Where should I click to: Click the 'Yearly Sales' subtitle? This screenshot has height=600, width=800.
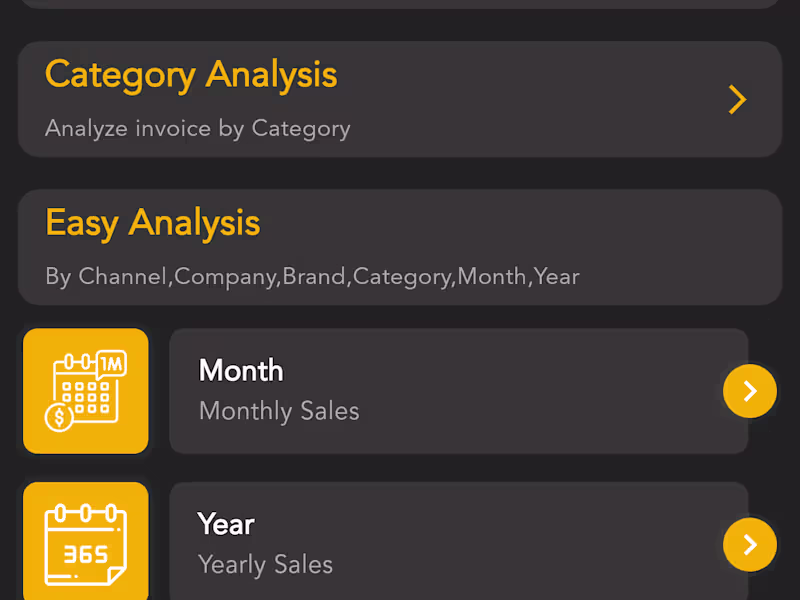[x=265, y=564]
